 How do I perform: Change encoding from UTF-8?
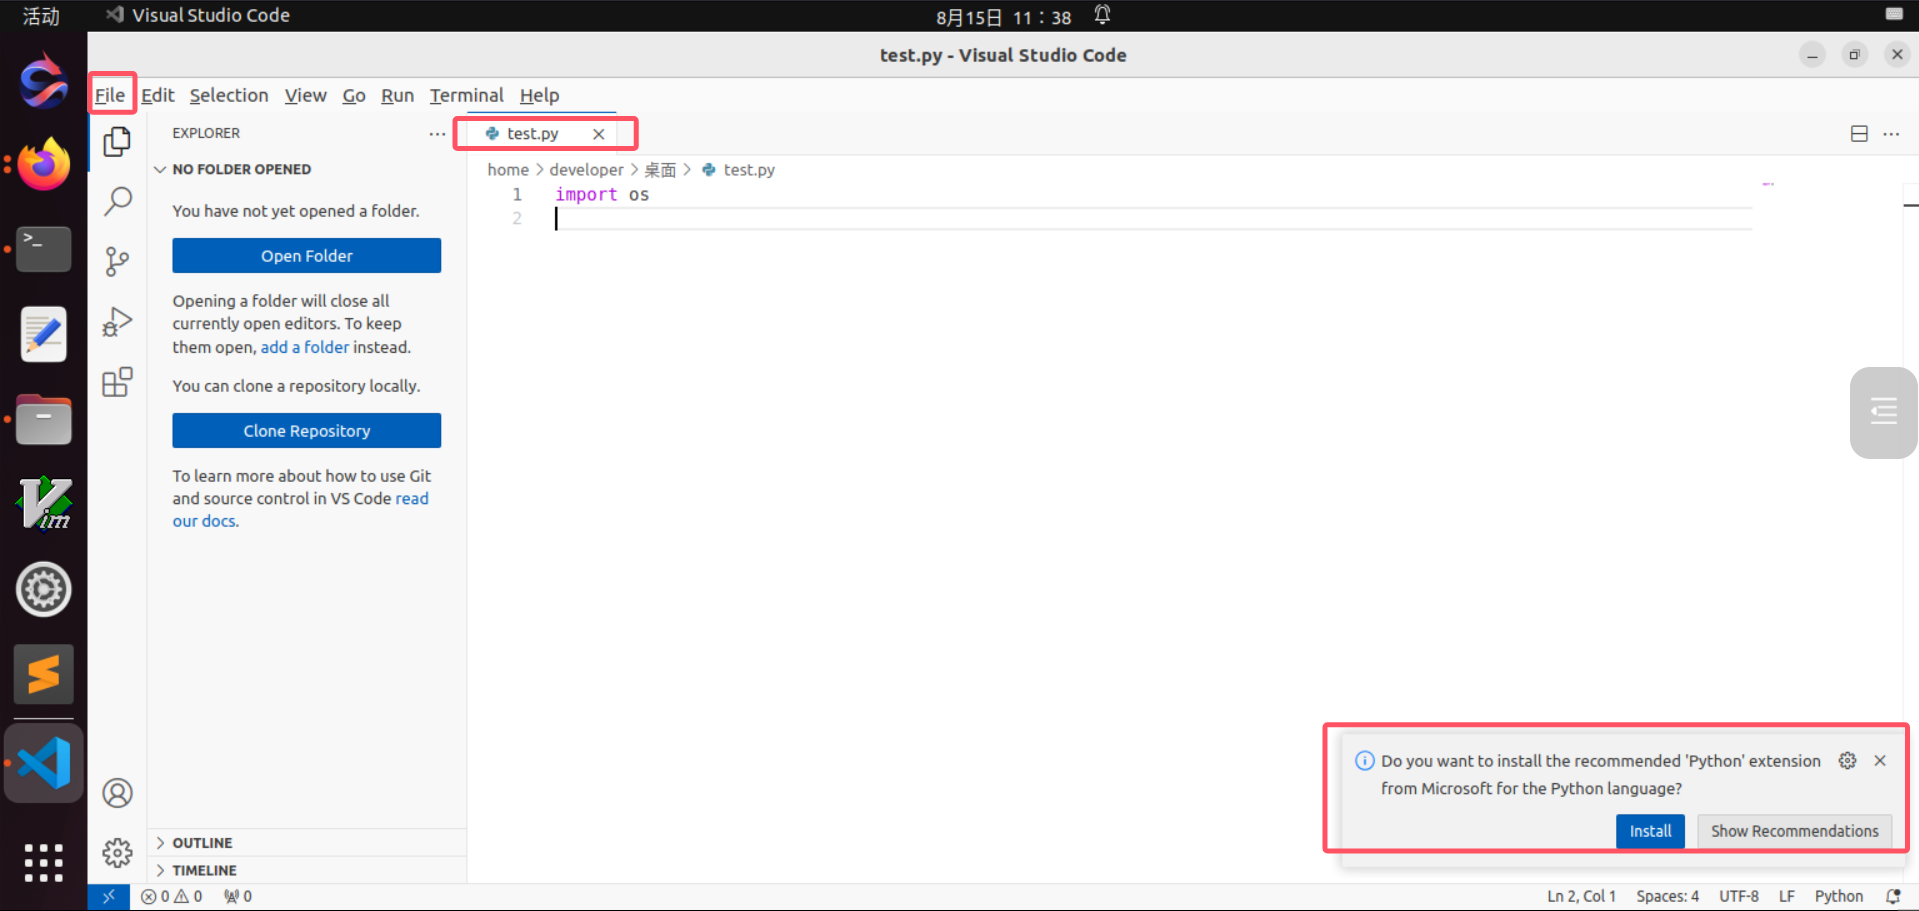click(x=1739, y=896)
